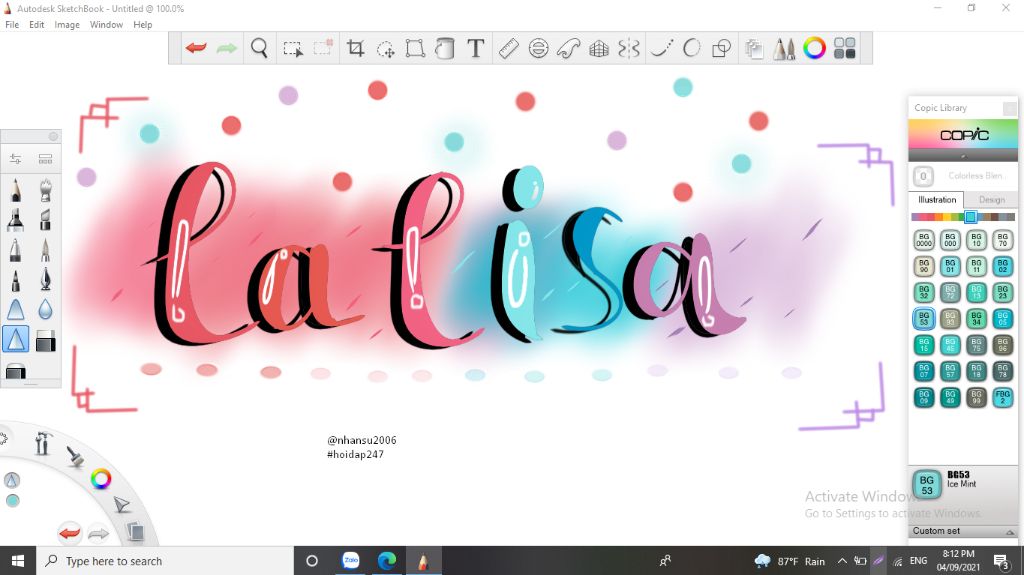The image size is (1024, 575).
Task: Open the Edit menu
Action: point(37,25)
